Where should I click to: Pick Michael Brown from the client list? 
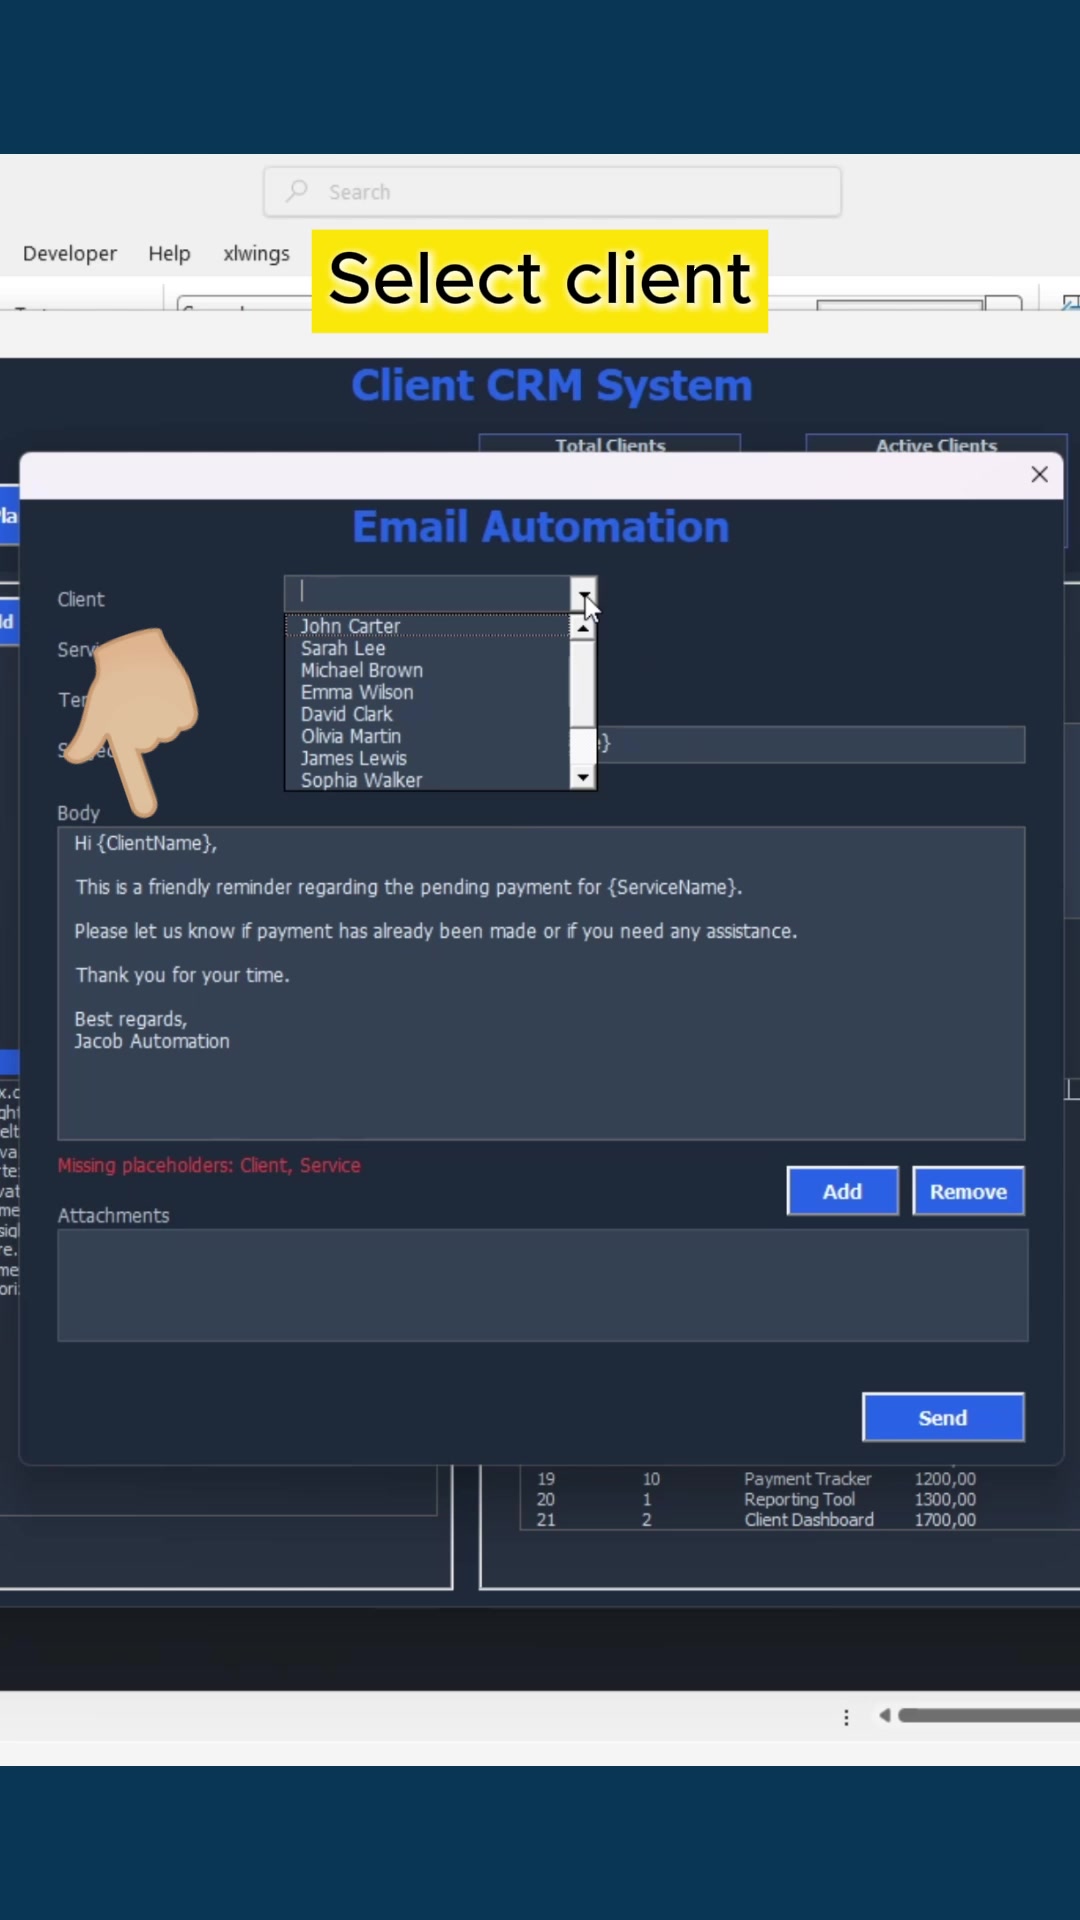[427, 670]
